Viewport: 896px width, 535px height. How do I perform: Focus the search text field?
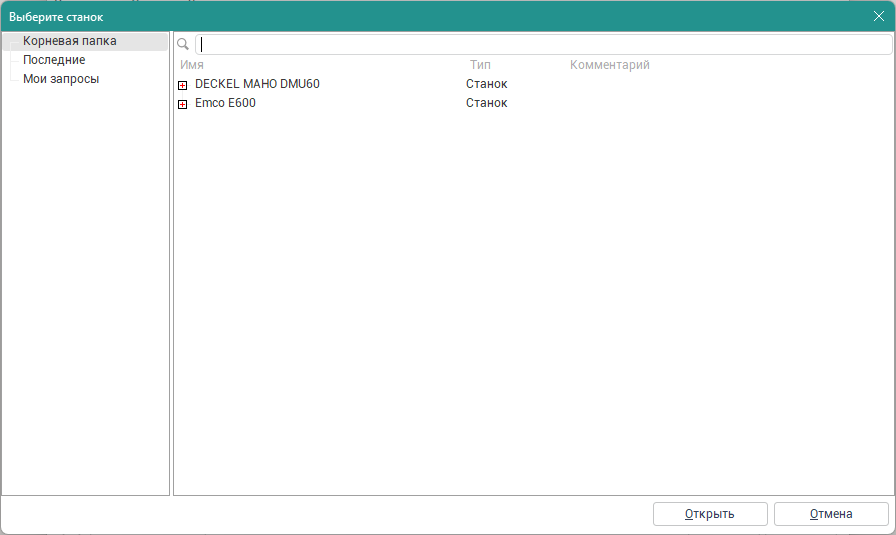[x=540, y=44]
